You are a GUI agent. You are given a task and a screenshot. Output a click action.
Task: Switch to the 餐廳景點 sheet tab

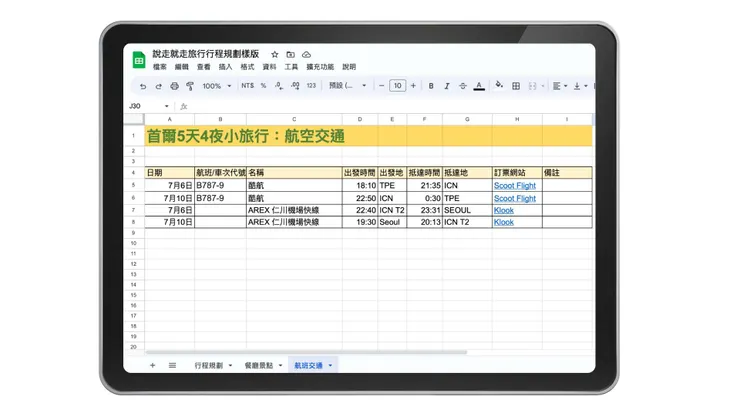tap(259, 365)
